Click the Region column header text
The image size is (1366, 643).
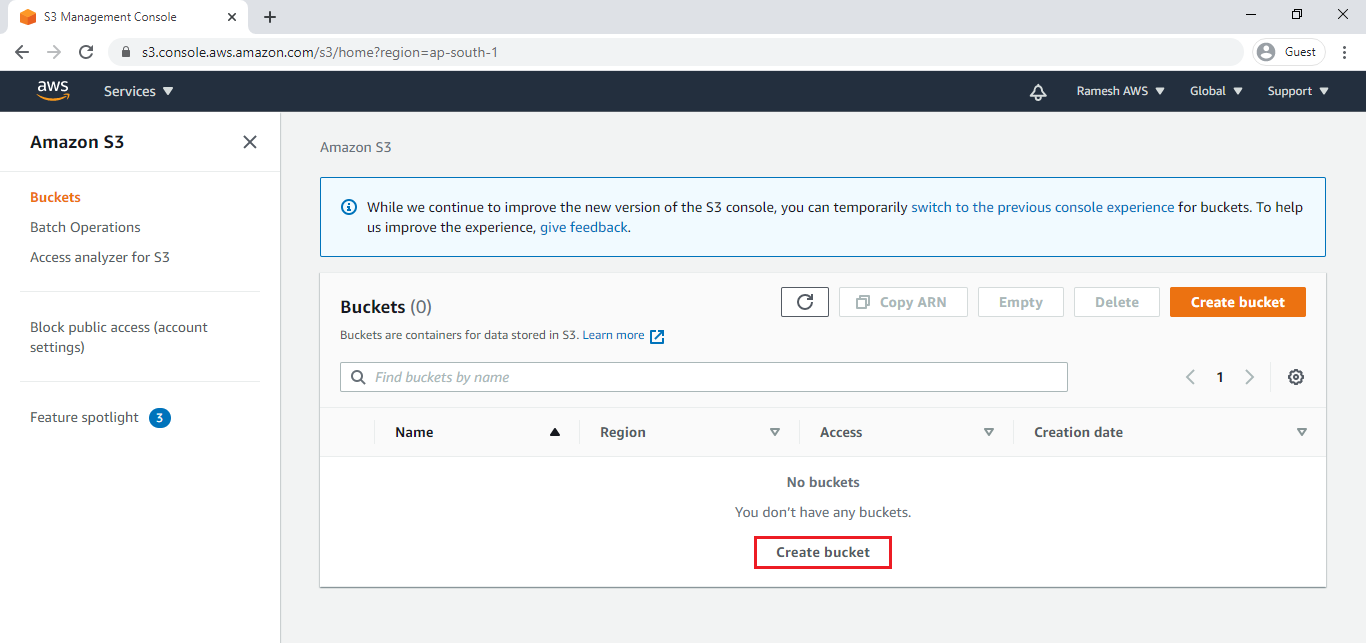click(x=623, y=432)
